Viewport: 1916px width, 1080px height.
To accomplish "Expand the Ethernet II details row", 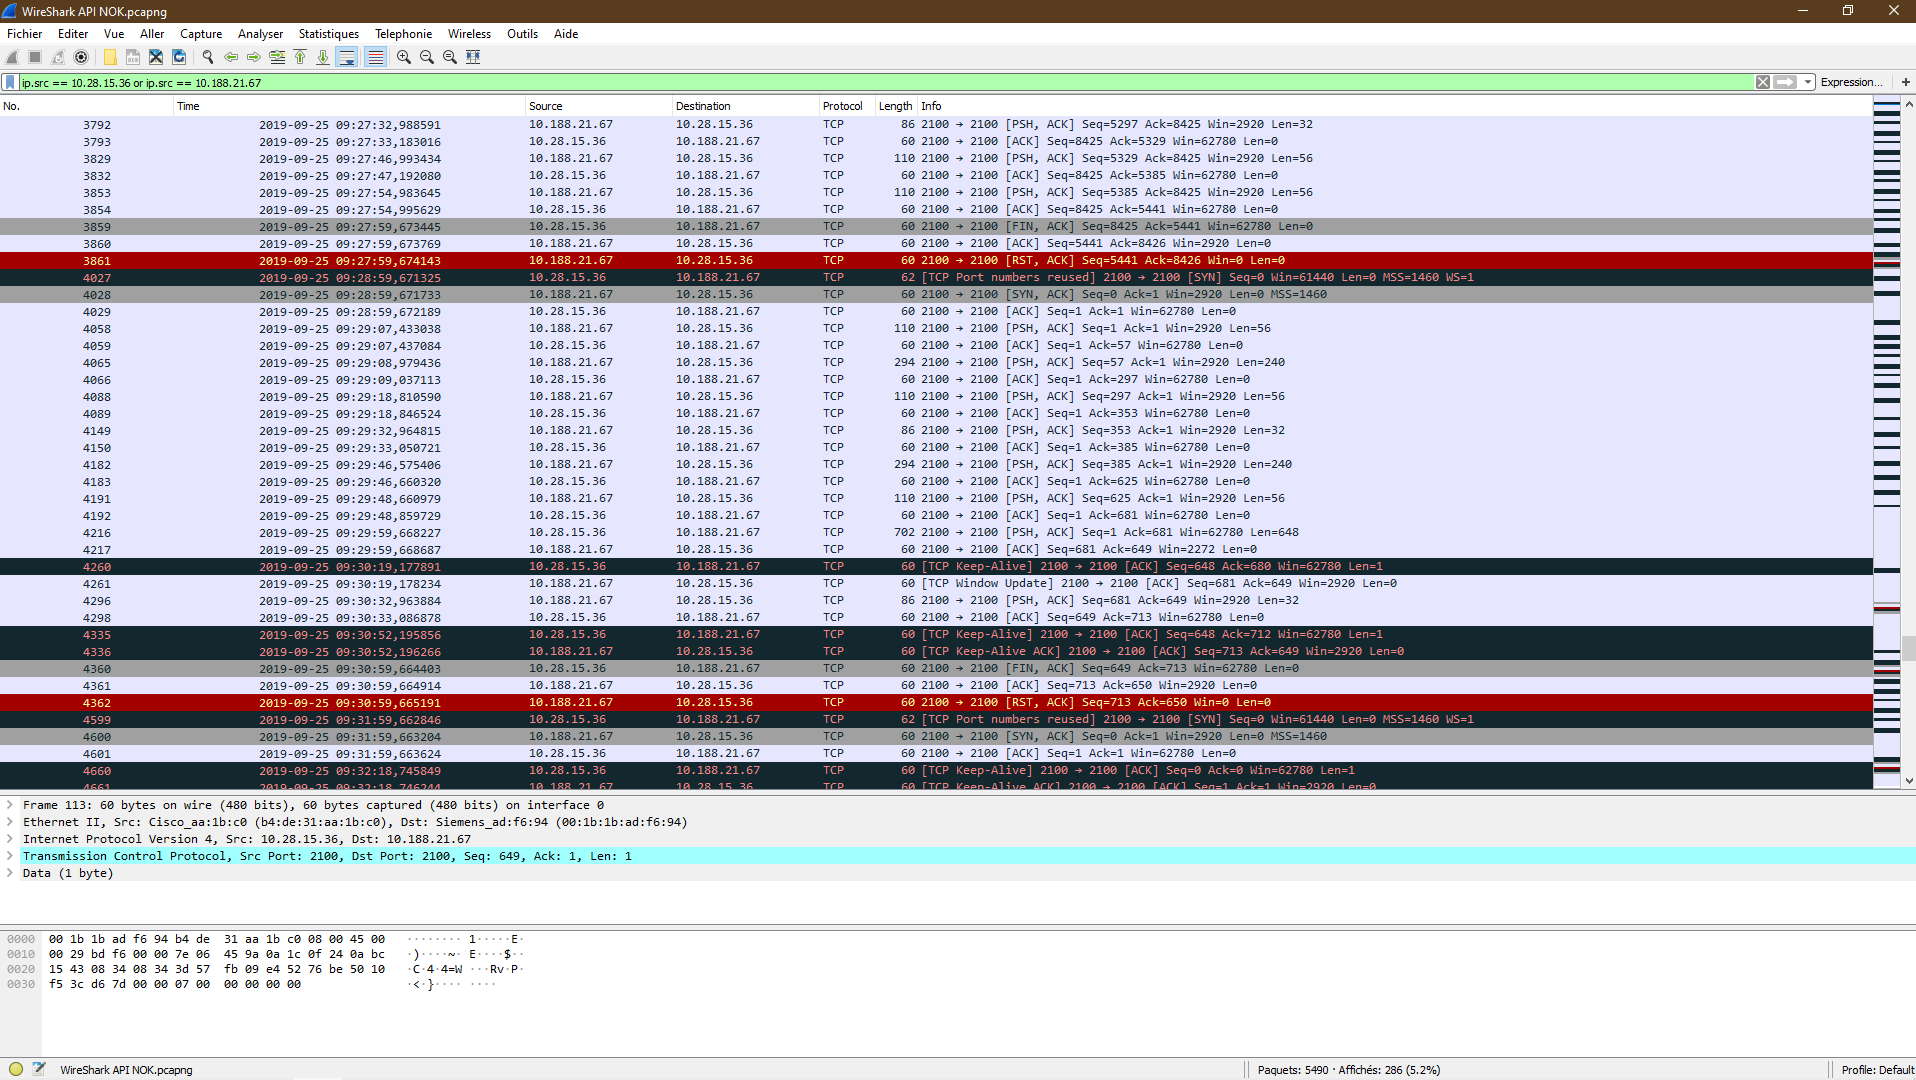I will [10, 822].
